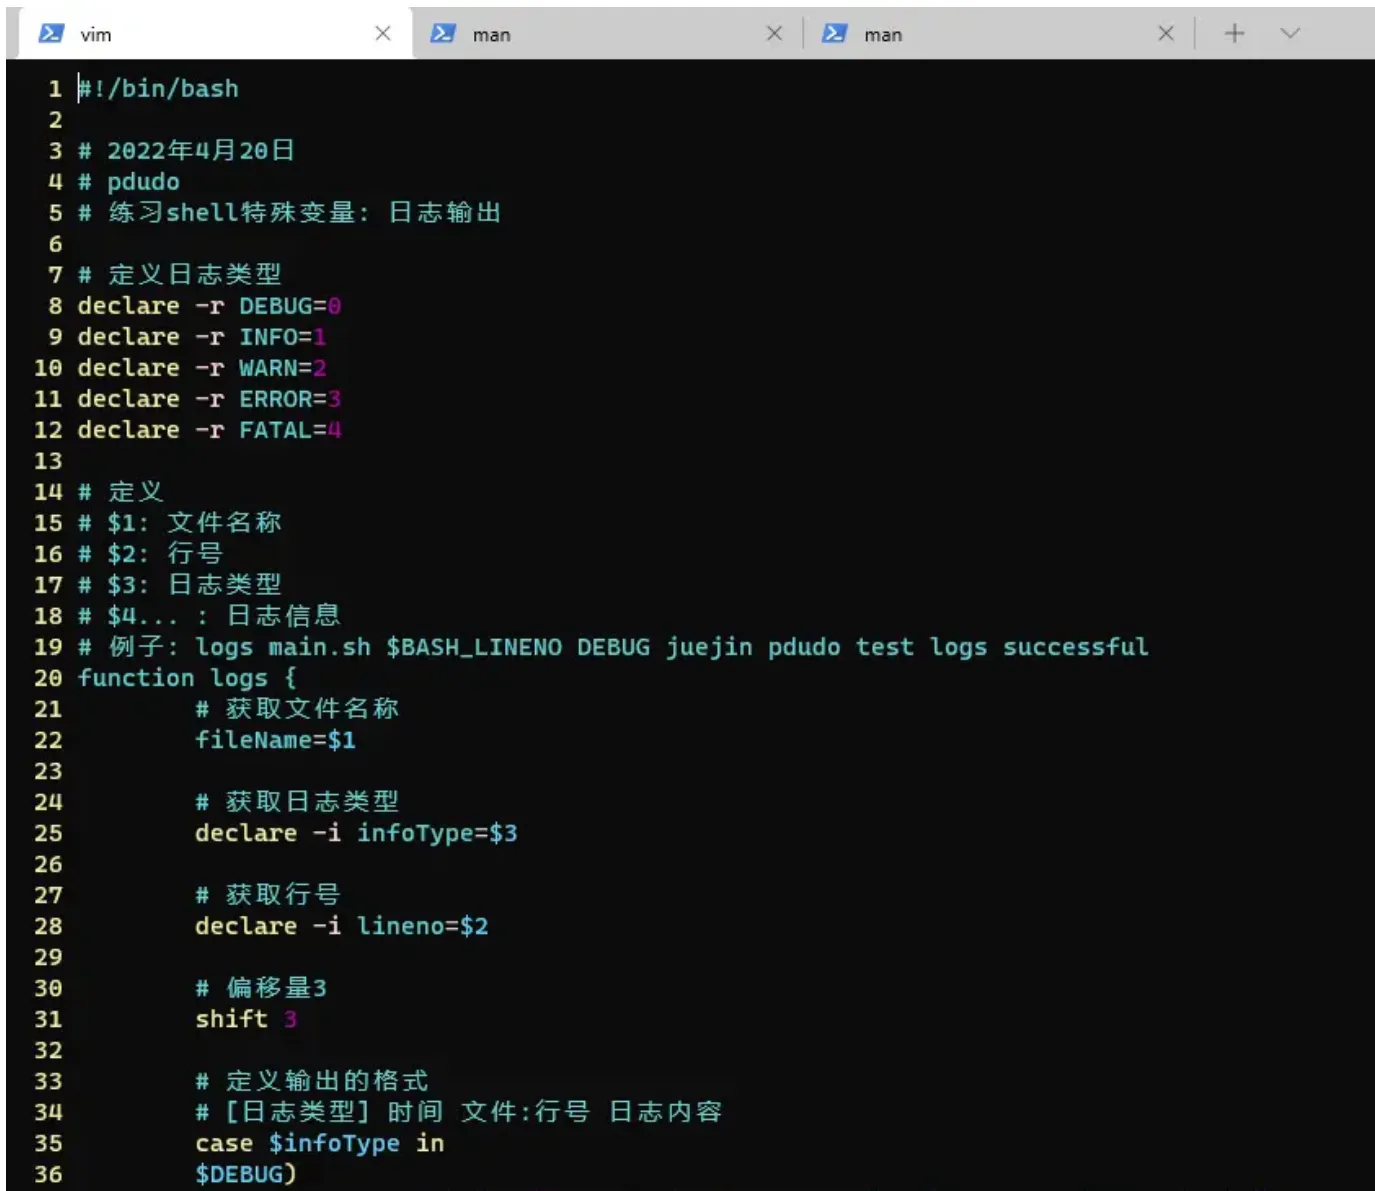This screenshot has height=1191, width=1375.
Task: Click the '# $3: 日志类型' comment
Action: tap(180, 585)
